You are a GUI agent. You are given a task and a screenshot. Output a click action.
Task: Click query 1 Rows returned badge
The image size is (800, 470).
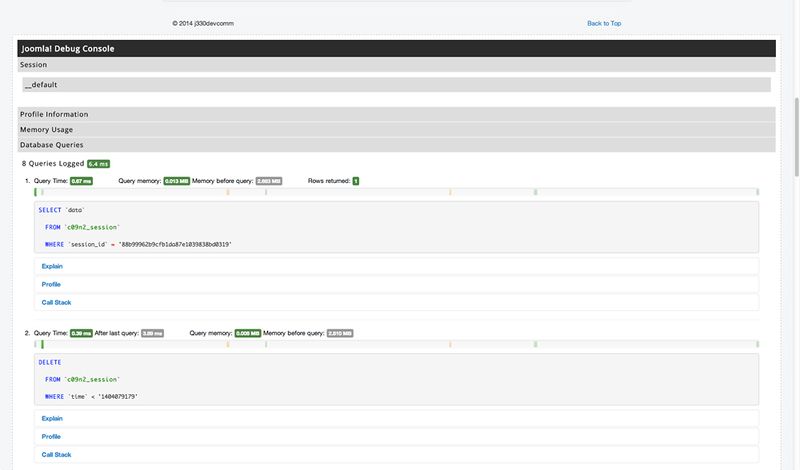[355, 181]
